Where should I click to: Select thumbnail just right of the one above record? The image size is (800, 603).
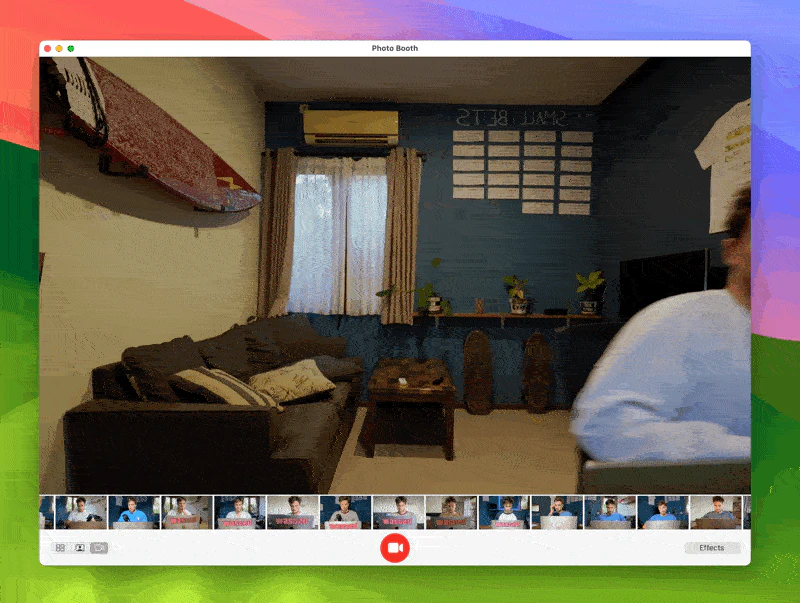(x=451, y=512)
